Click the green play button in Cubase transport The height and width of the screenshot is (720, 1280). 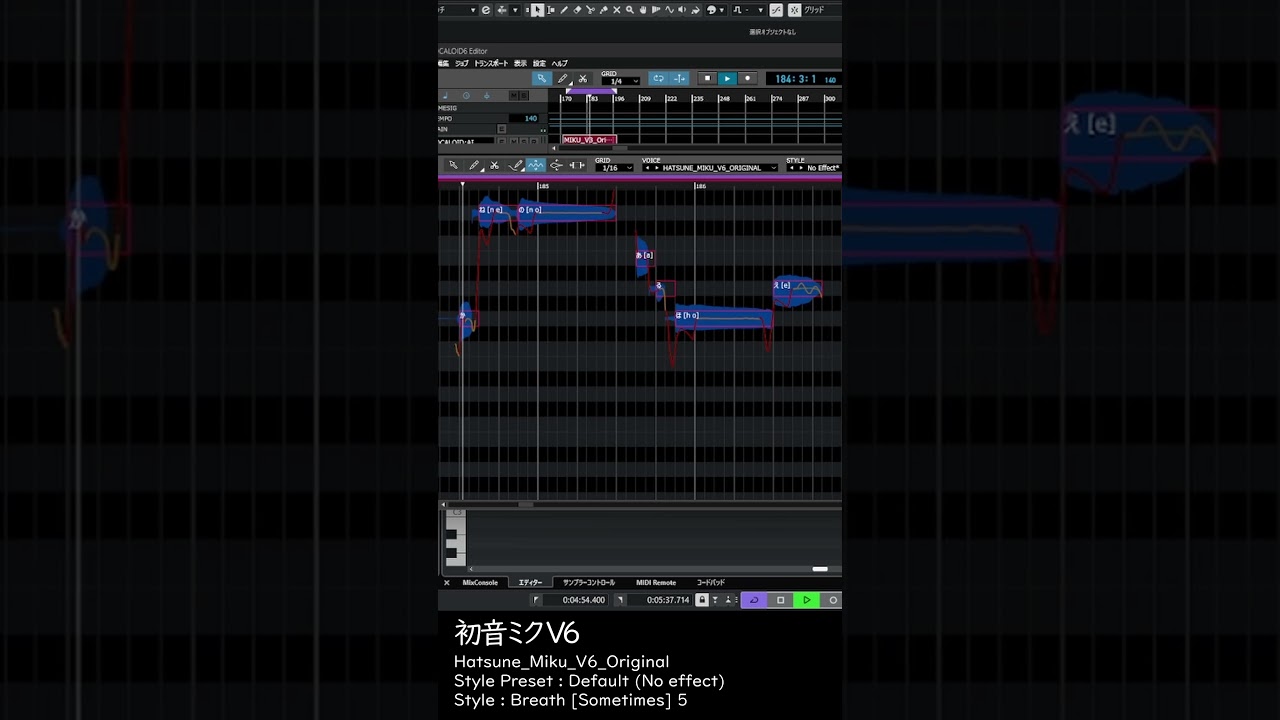pos(806,600)
